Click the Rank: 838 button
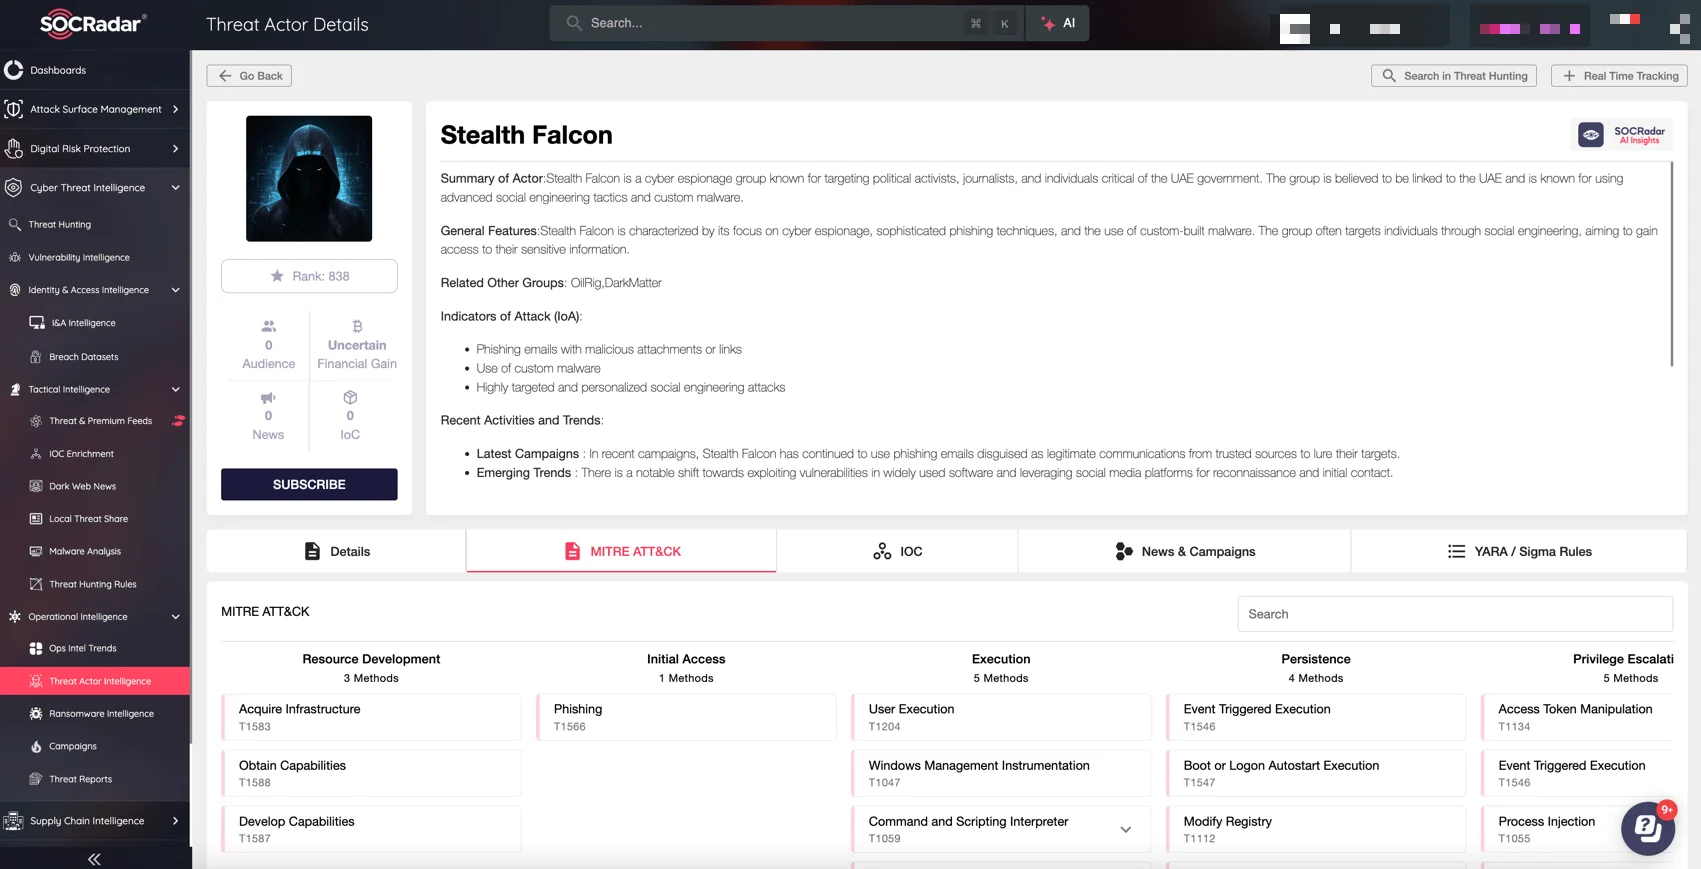This screenshot has height=869, width=1701. [309, 276]
